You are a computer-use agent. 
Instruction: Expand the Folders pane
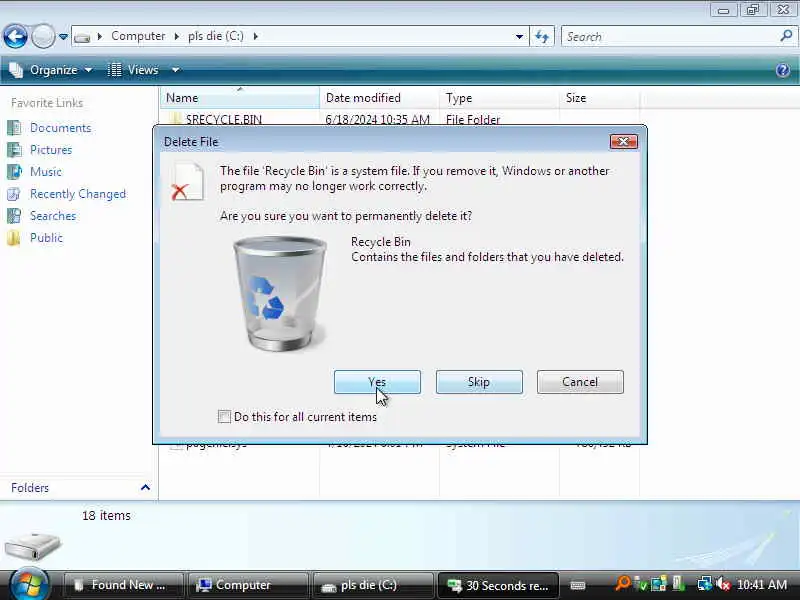[x=145, y=488]
